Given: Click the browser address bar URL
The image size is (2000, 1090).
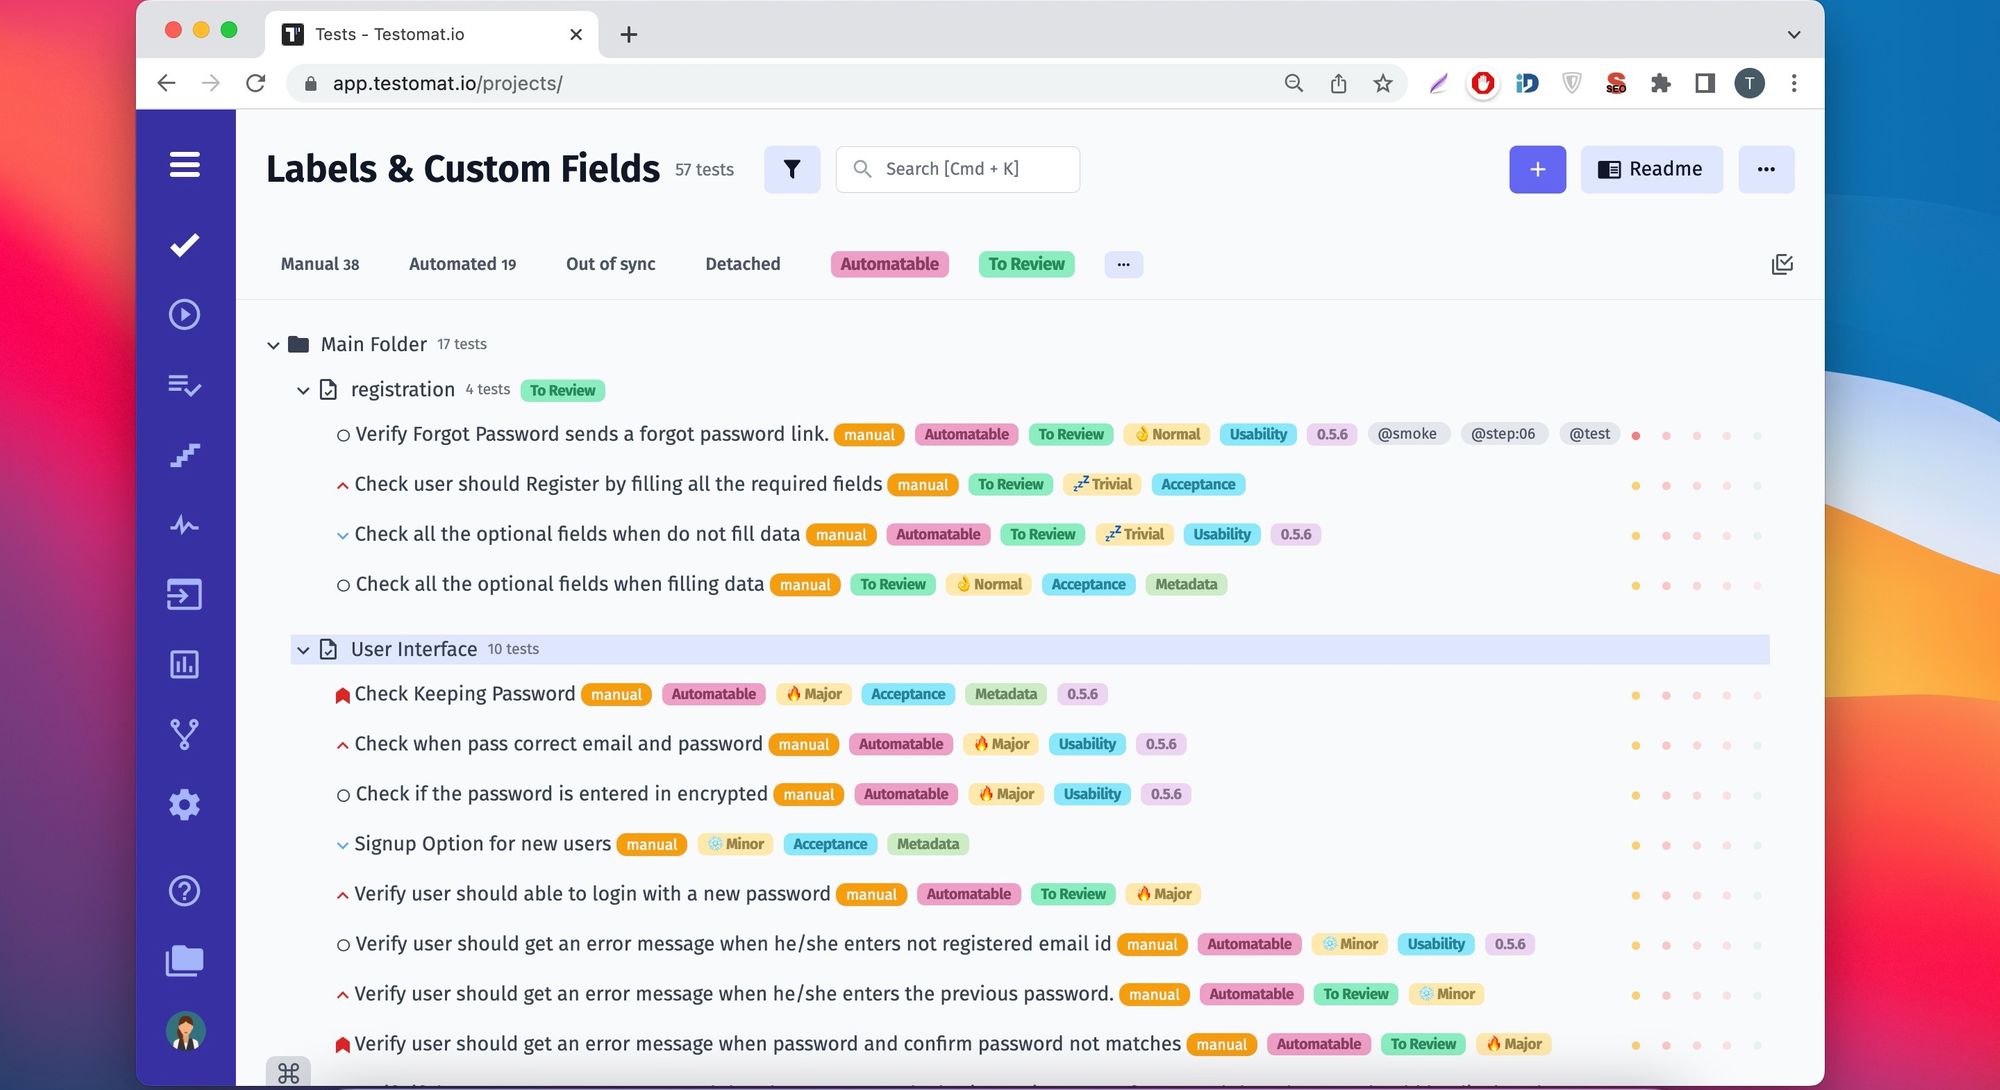Looking at the screenshot, I should point(447,83).
